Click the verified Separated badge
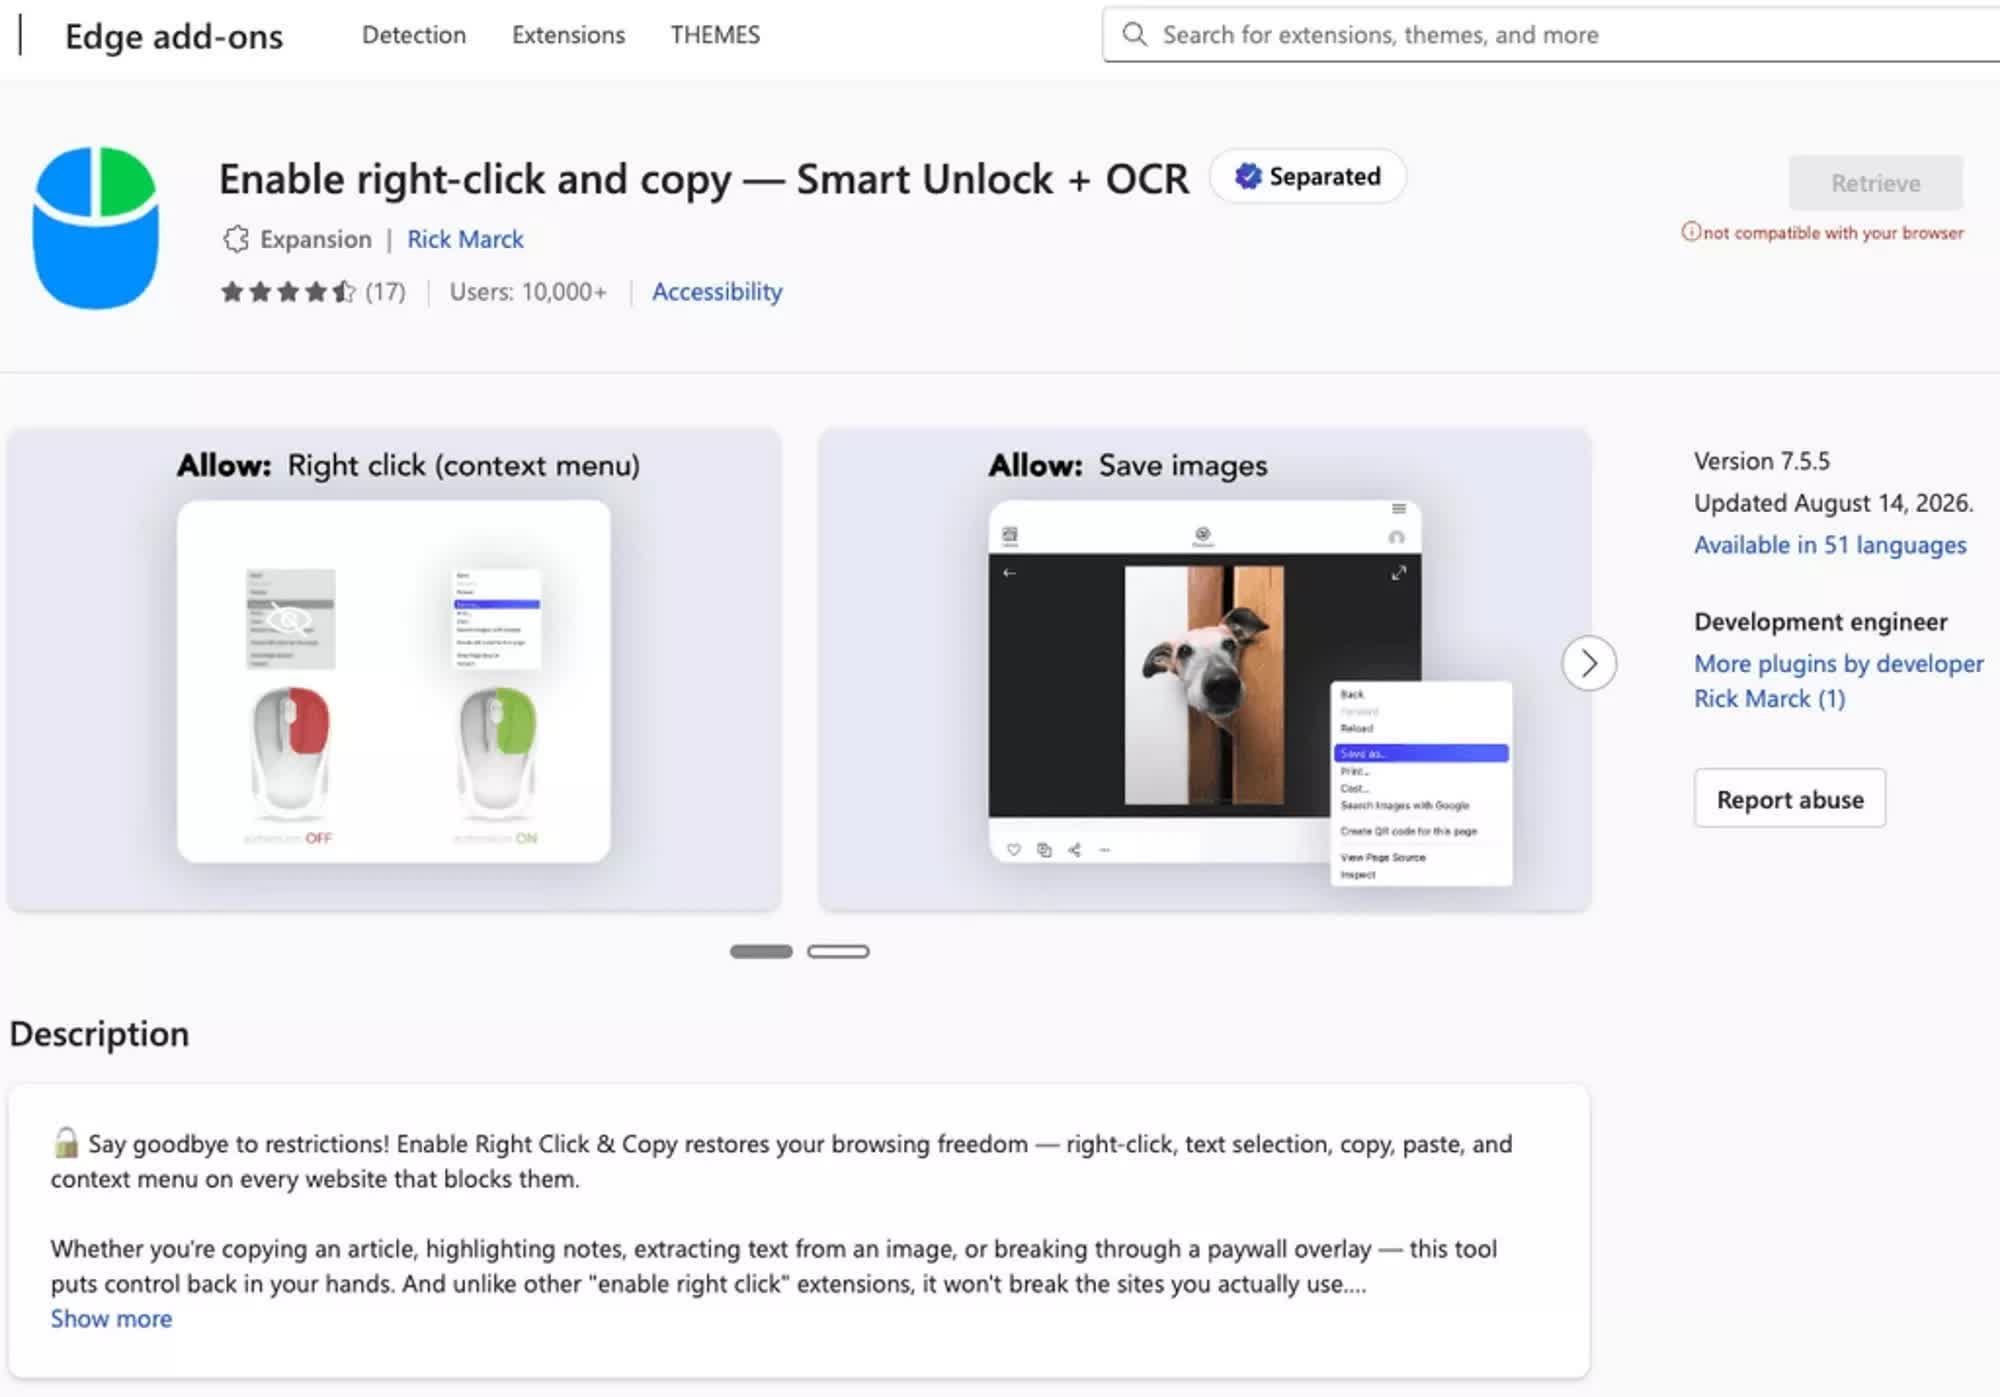Image resolution: width=2000 pixels, height=1397 pixels. [1307, 177]
